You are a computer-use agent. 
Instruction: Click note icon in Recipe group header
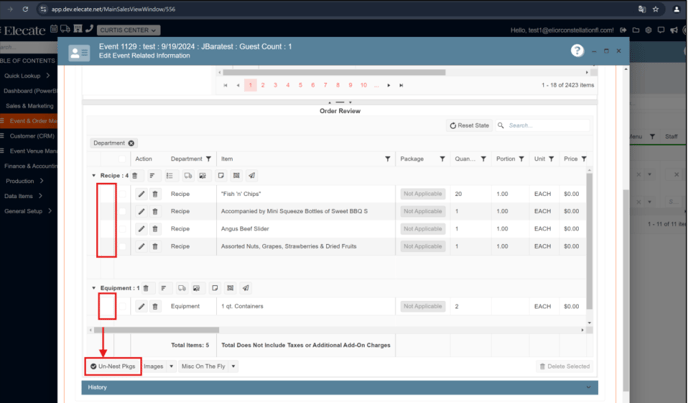click(221, 176)
